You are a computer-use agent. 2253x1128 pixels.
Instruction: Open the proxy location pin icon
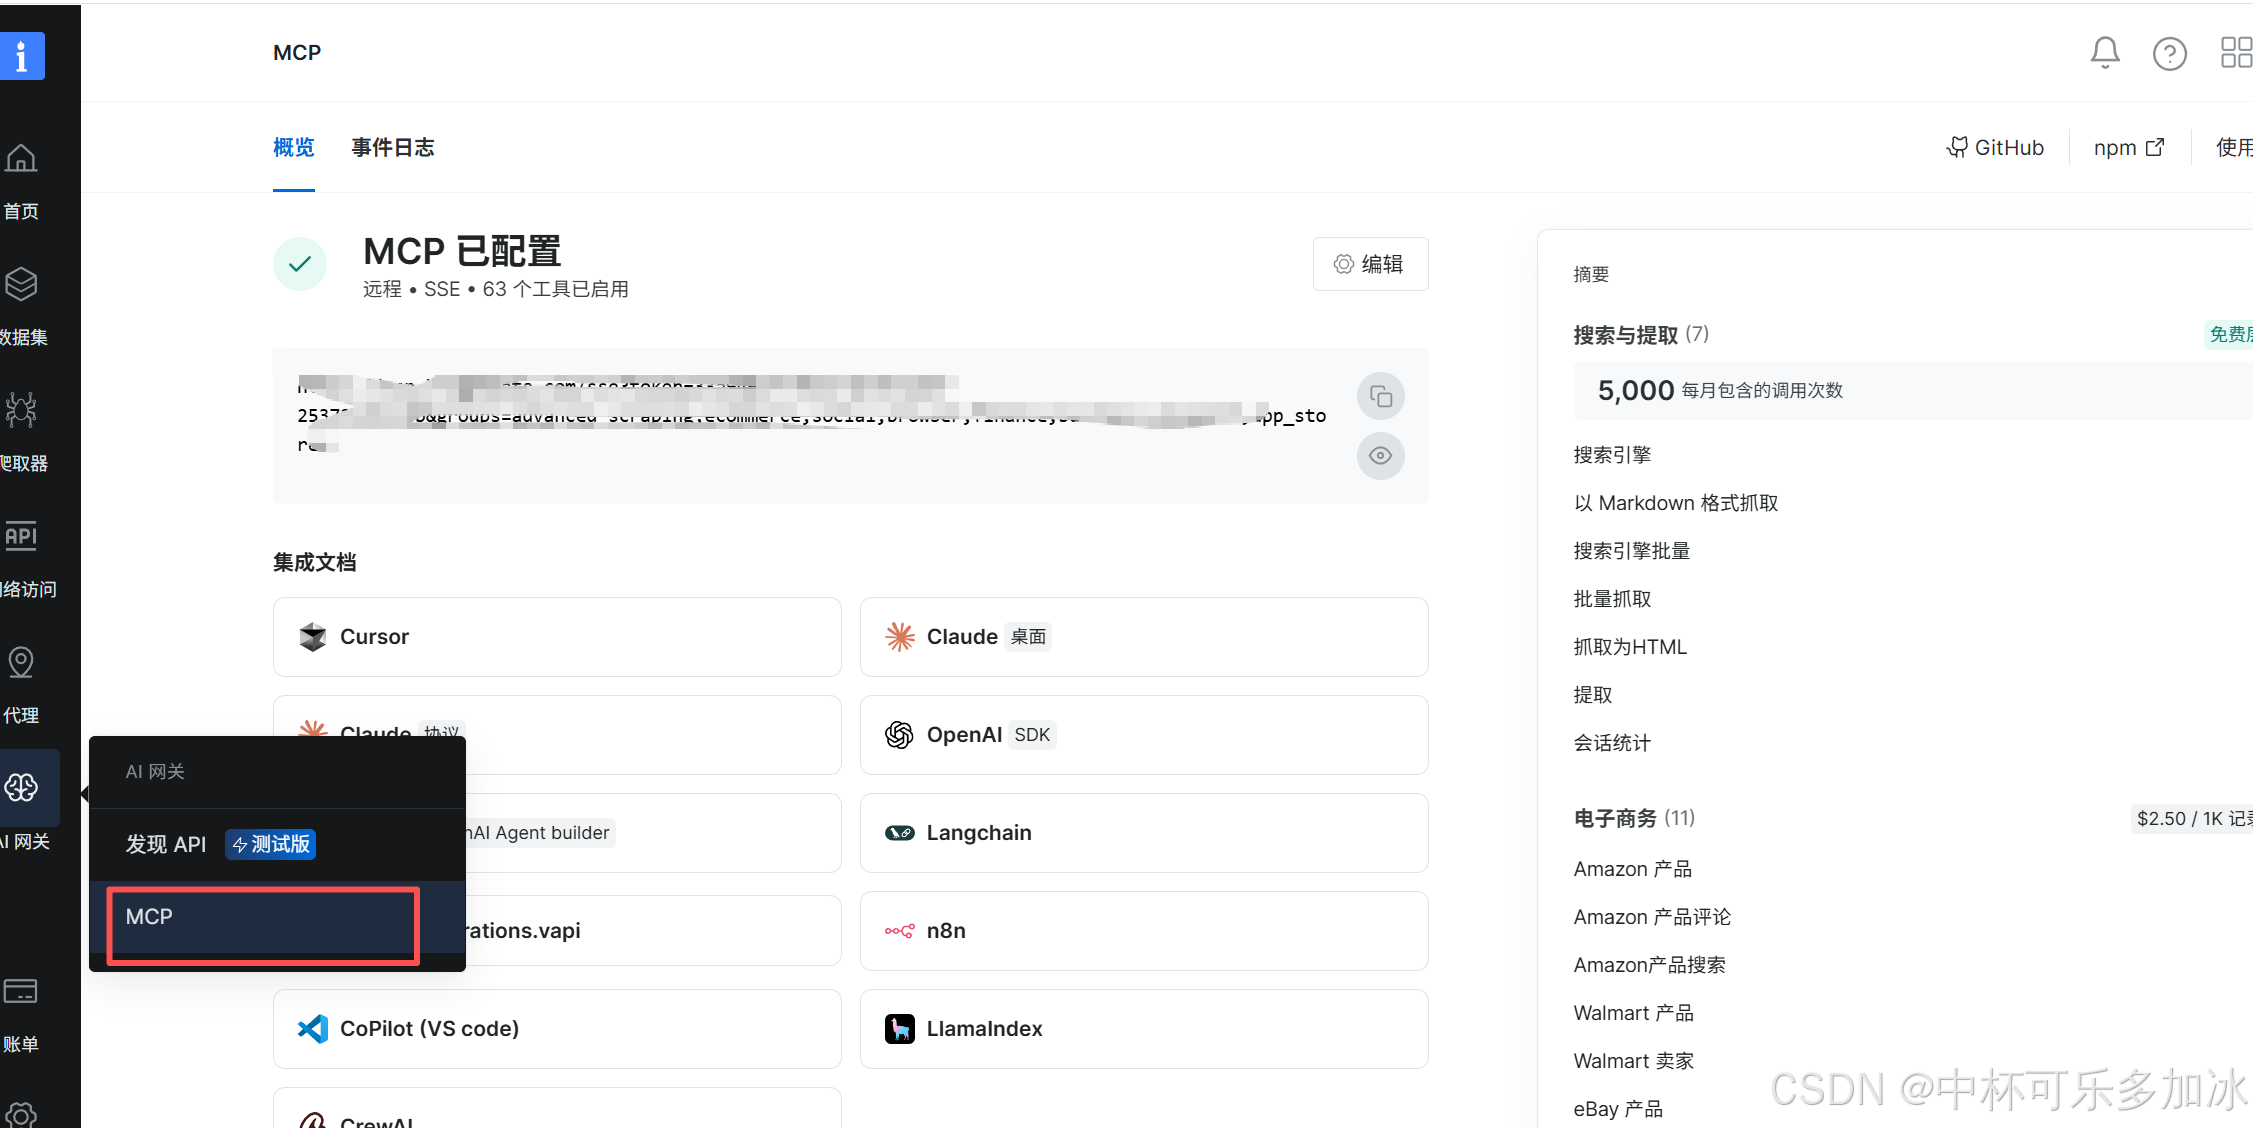[21, 662]
